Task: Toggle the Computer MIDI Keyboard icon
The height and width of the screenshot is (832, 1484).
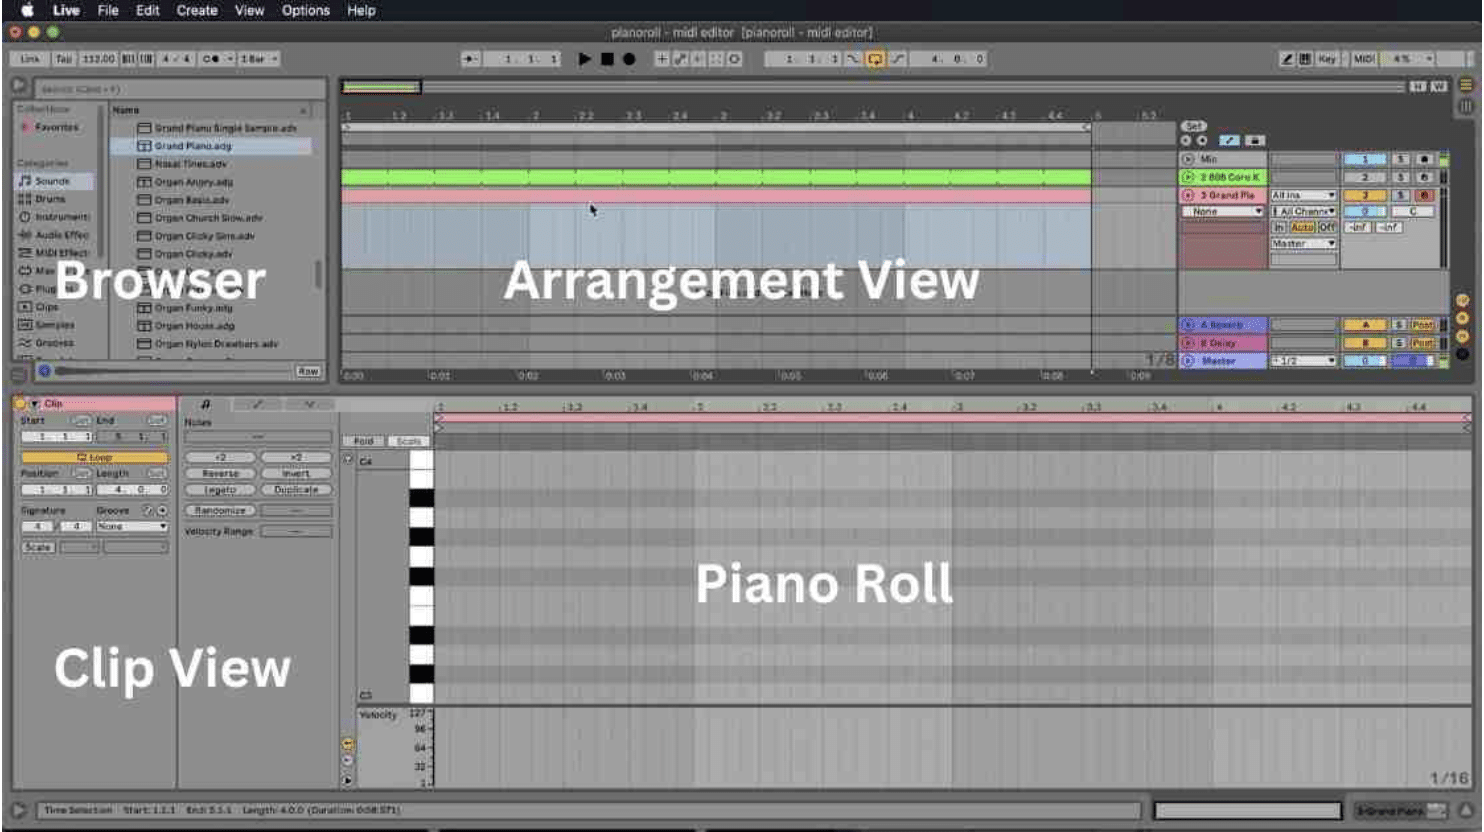Action: (x=1305, y=59)
